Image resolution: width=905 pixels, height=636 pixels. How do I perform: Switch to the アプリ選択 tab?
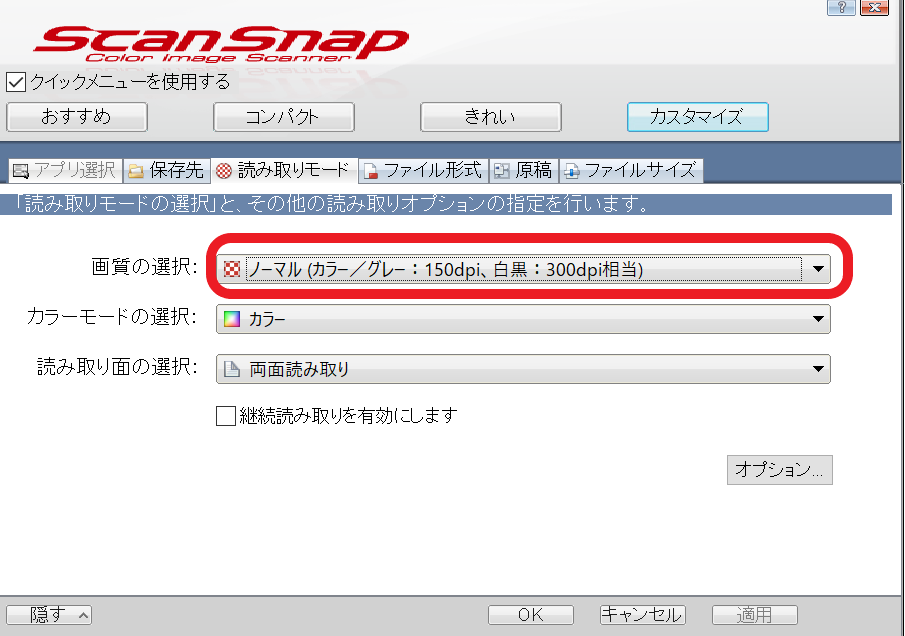point(66,171)
